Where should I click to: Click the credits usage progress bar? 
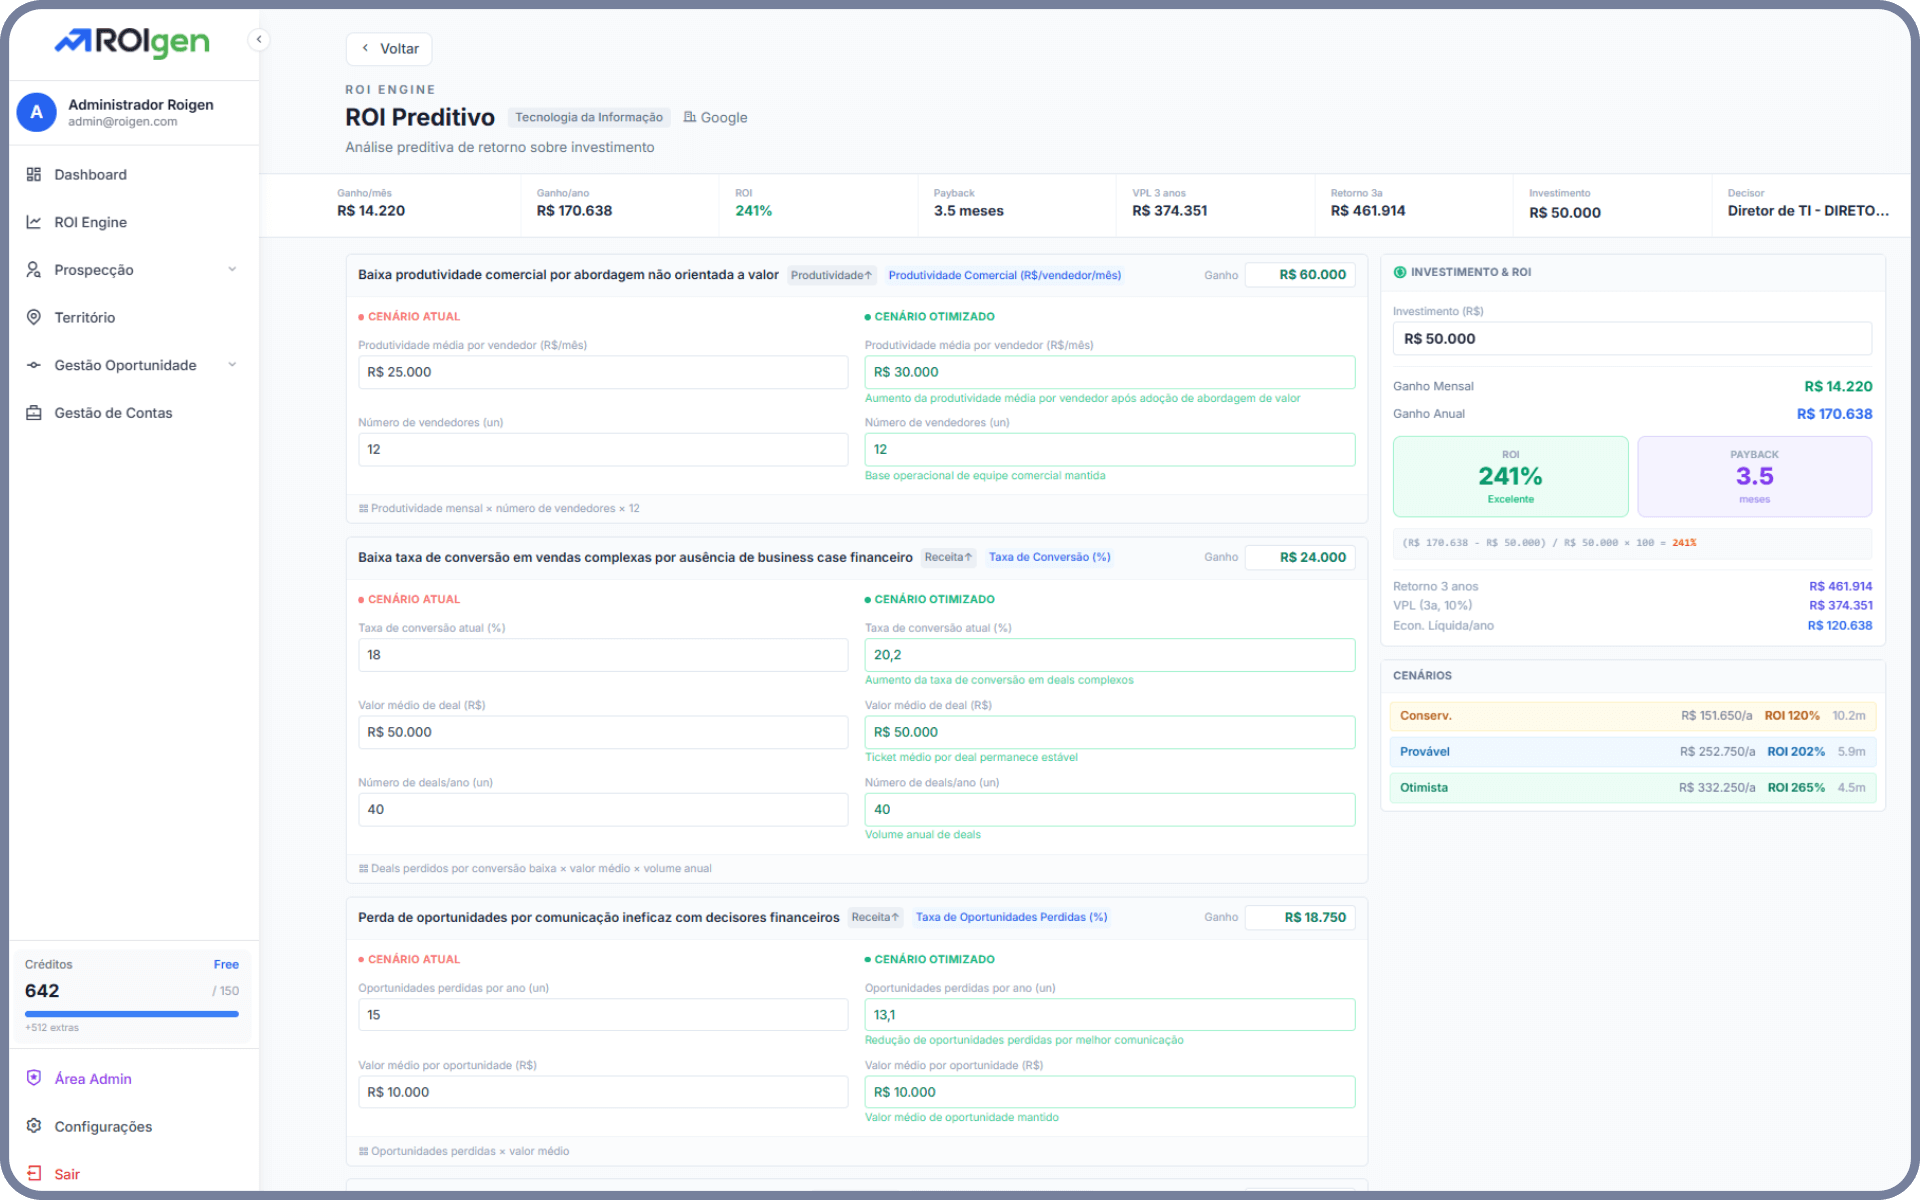click(x=132, y=1014)
